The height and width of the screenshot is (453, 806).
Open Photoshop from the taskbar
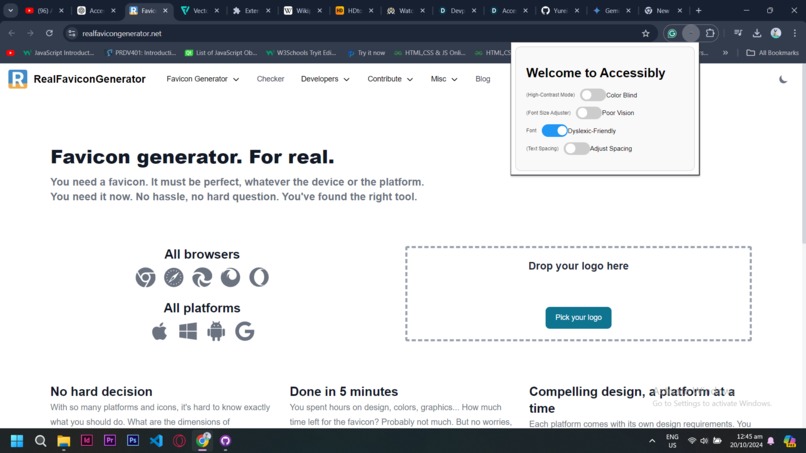133,441
